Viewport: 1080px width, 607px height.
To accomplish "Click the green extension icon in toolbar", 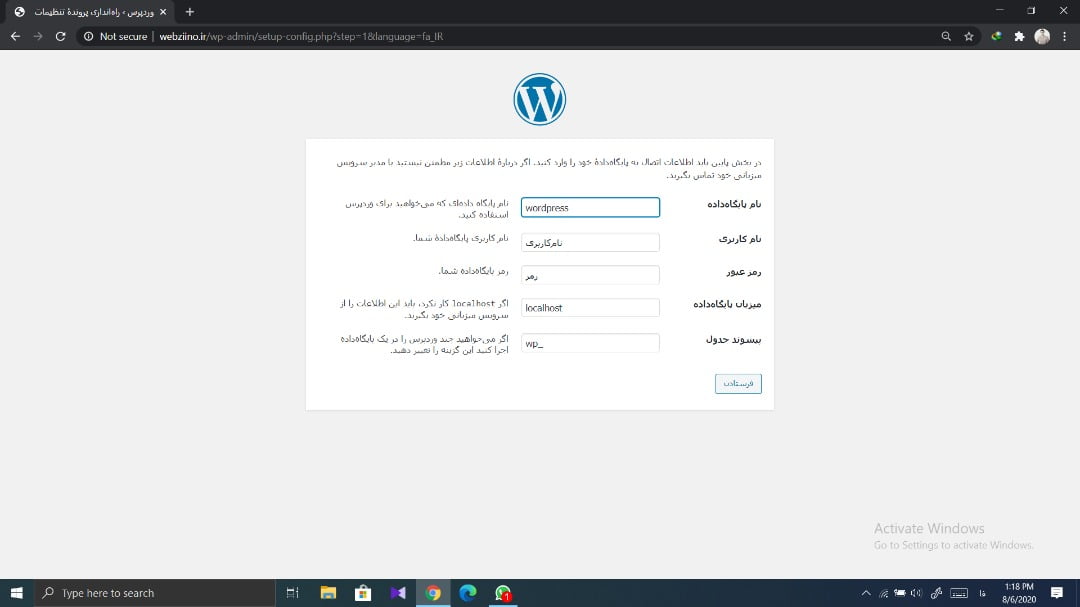I will [996, 37].
